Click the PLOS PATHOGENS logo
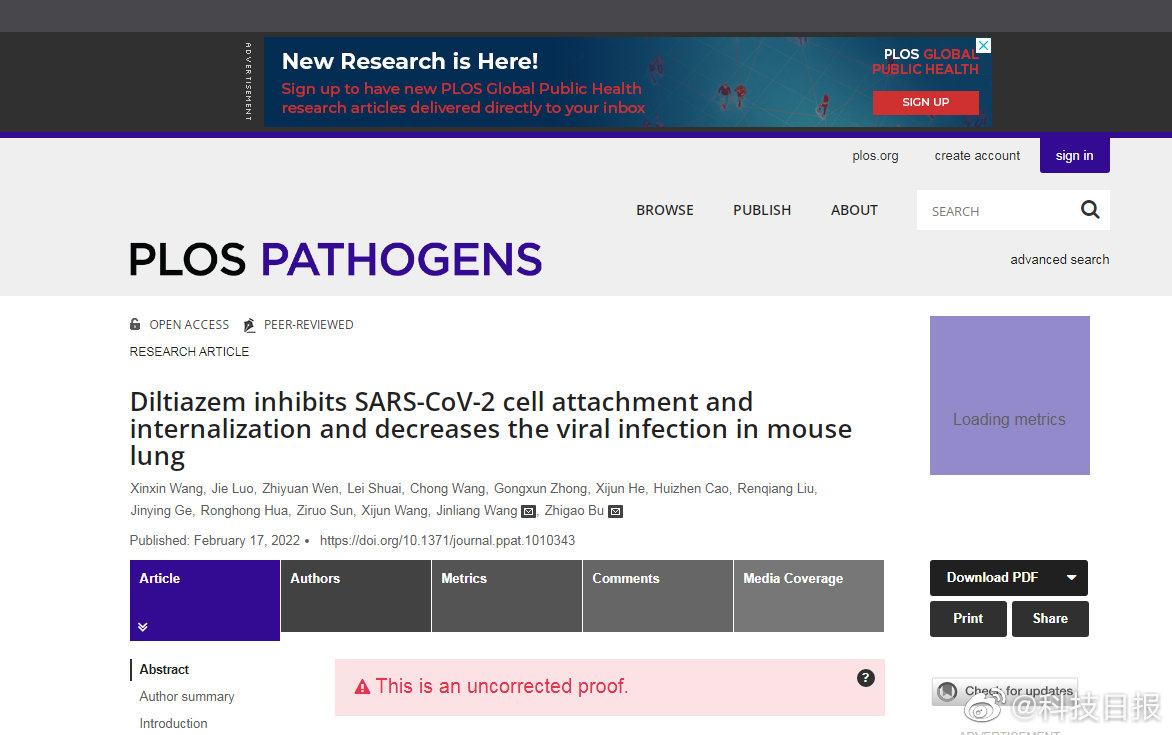This screenshot has height=735, width=1172. (x=336, y=259)
